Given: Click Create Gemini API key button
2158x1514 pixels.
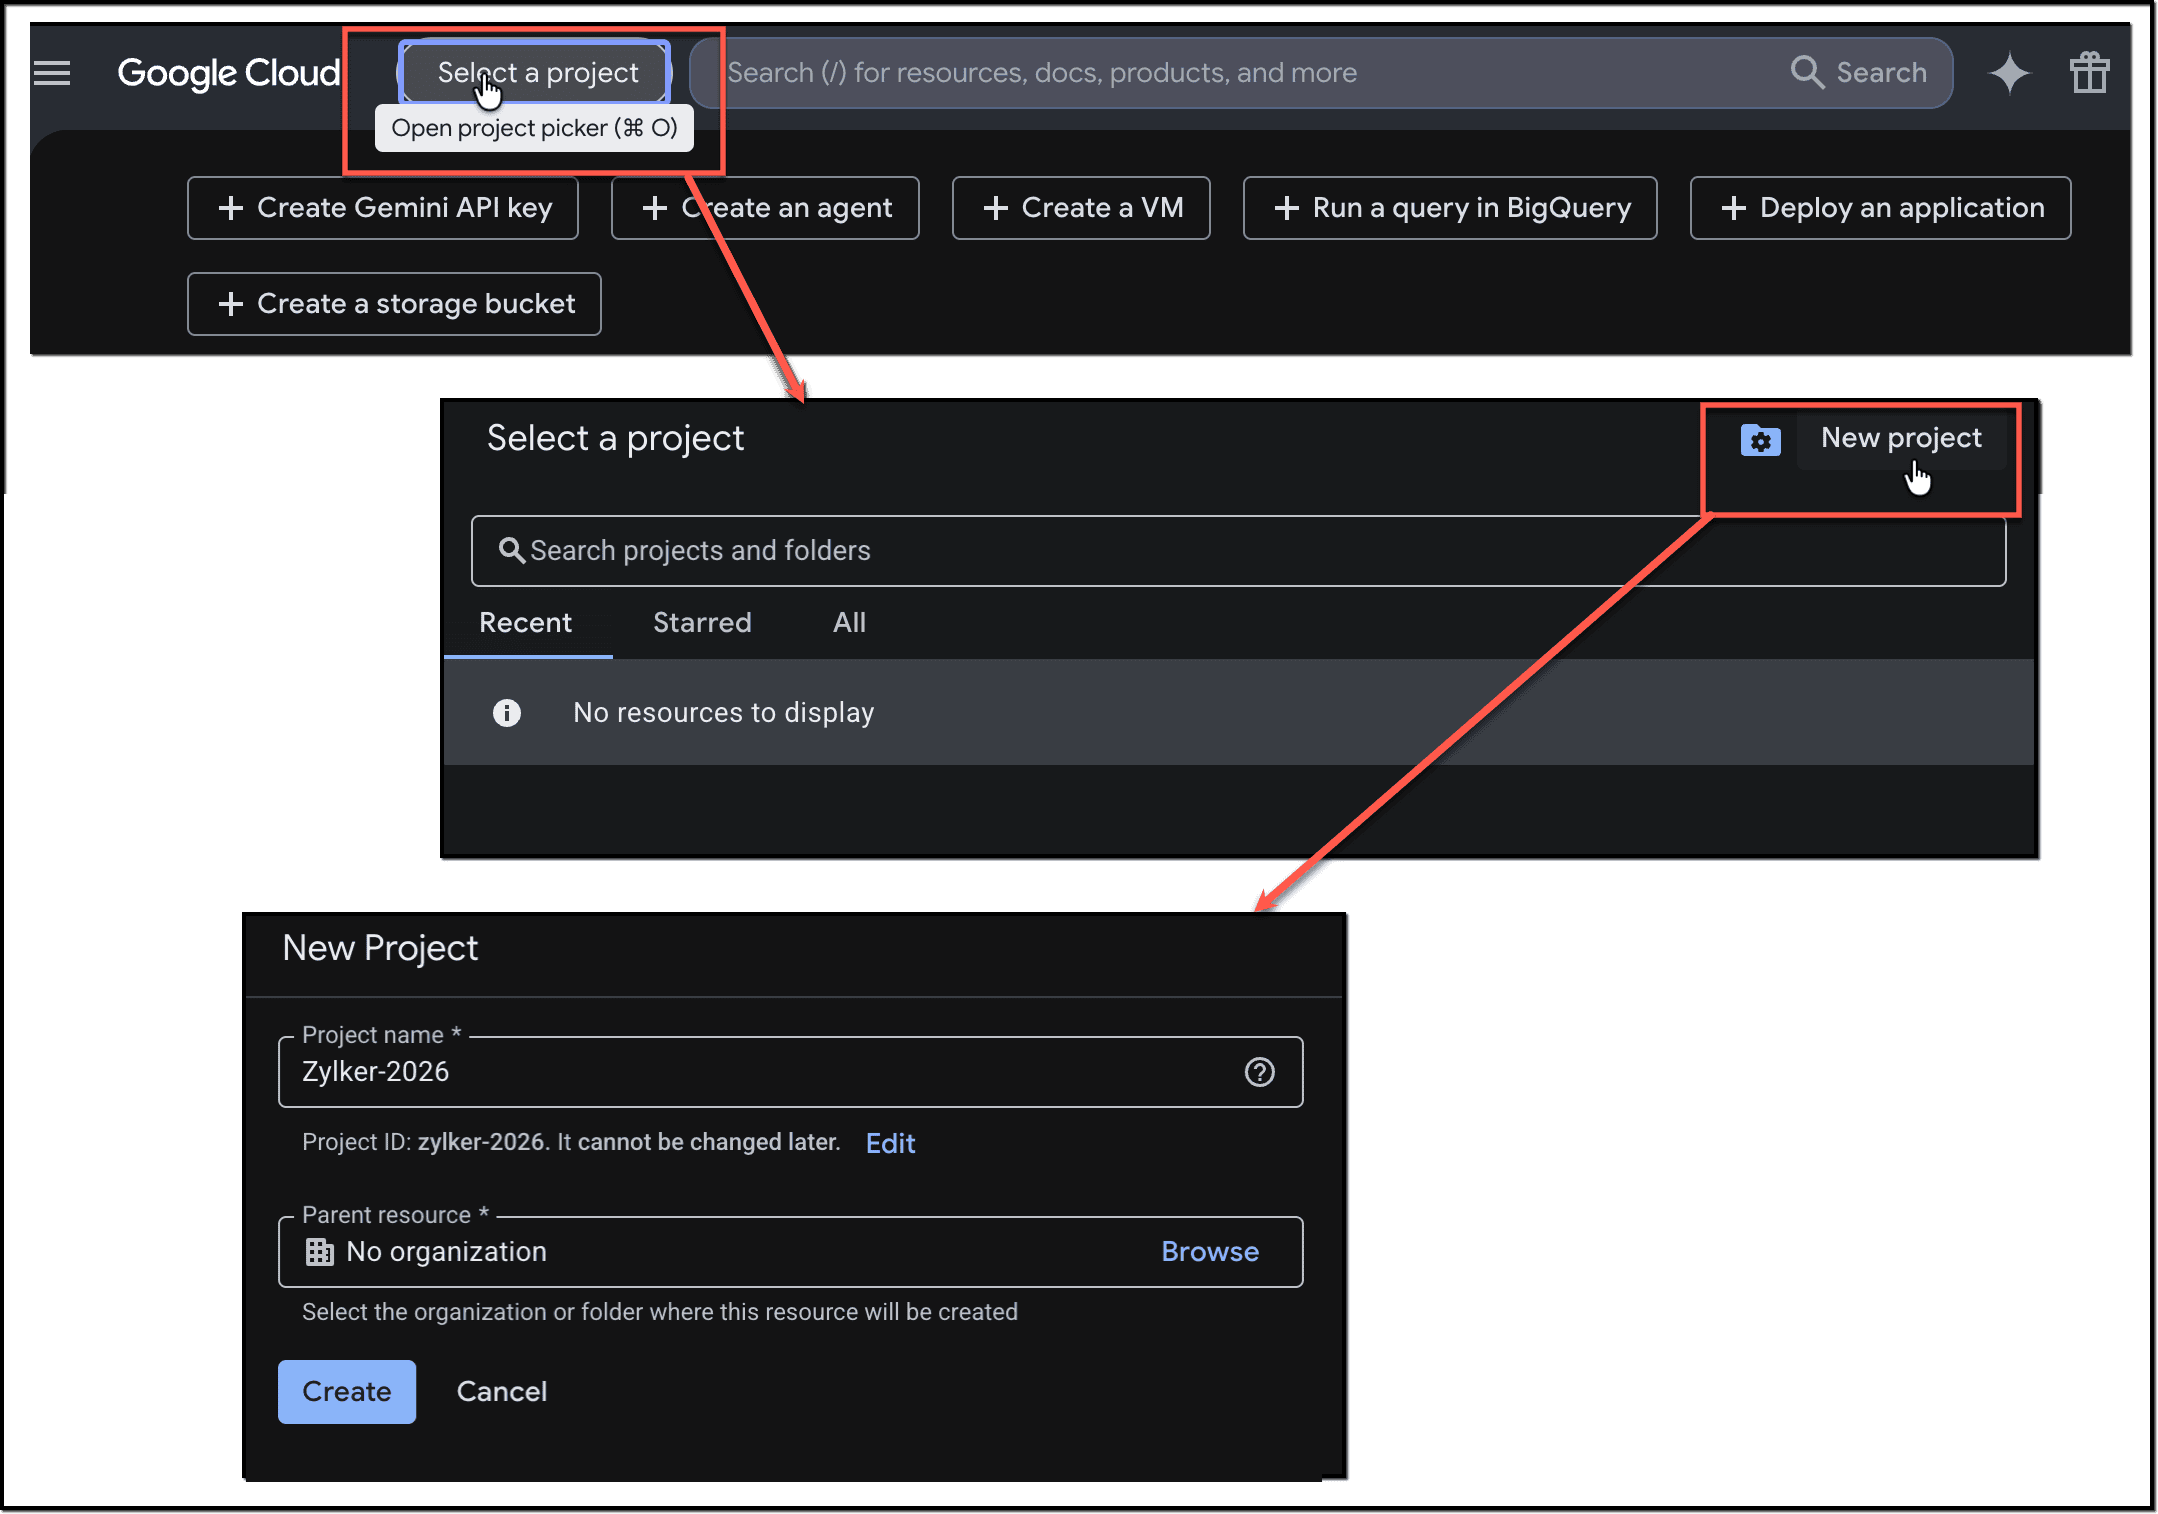Looking at the screenshot, I should (383, 208).
